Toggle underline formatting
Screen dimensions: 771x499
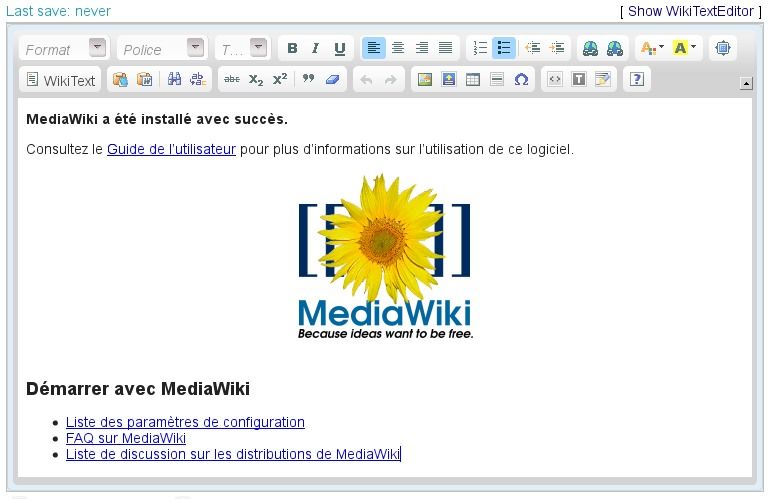(339, 48)
